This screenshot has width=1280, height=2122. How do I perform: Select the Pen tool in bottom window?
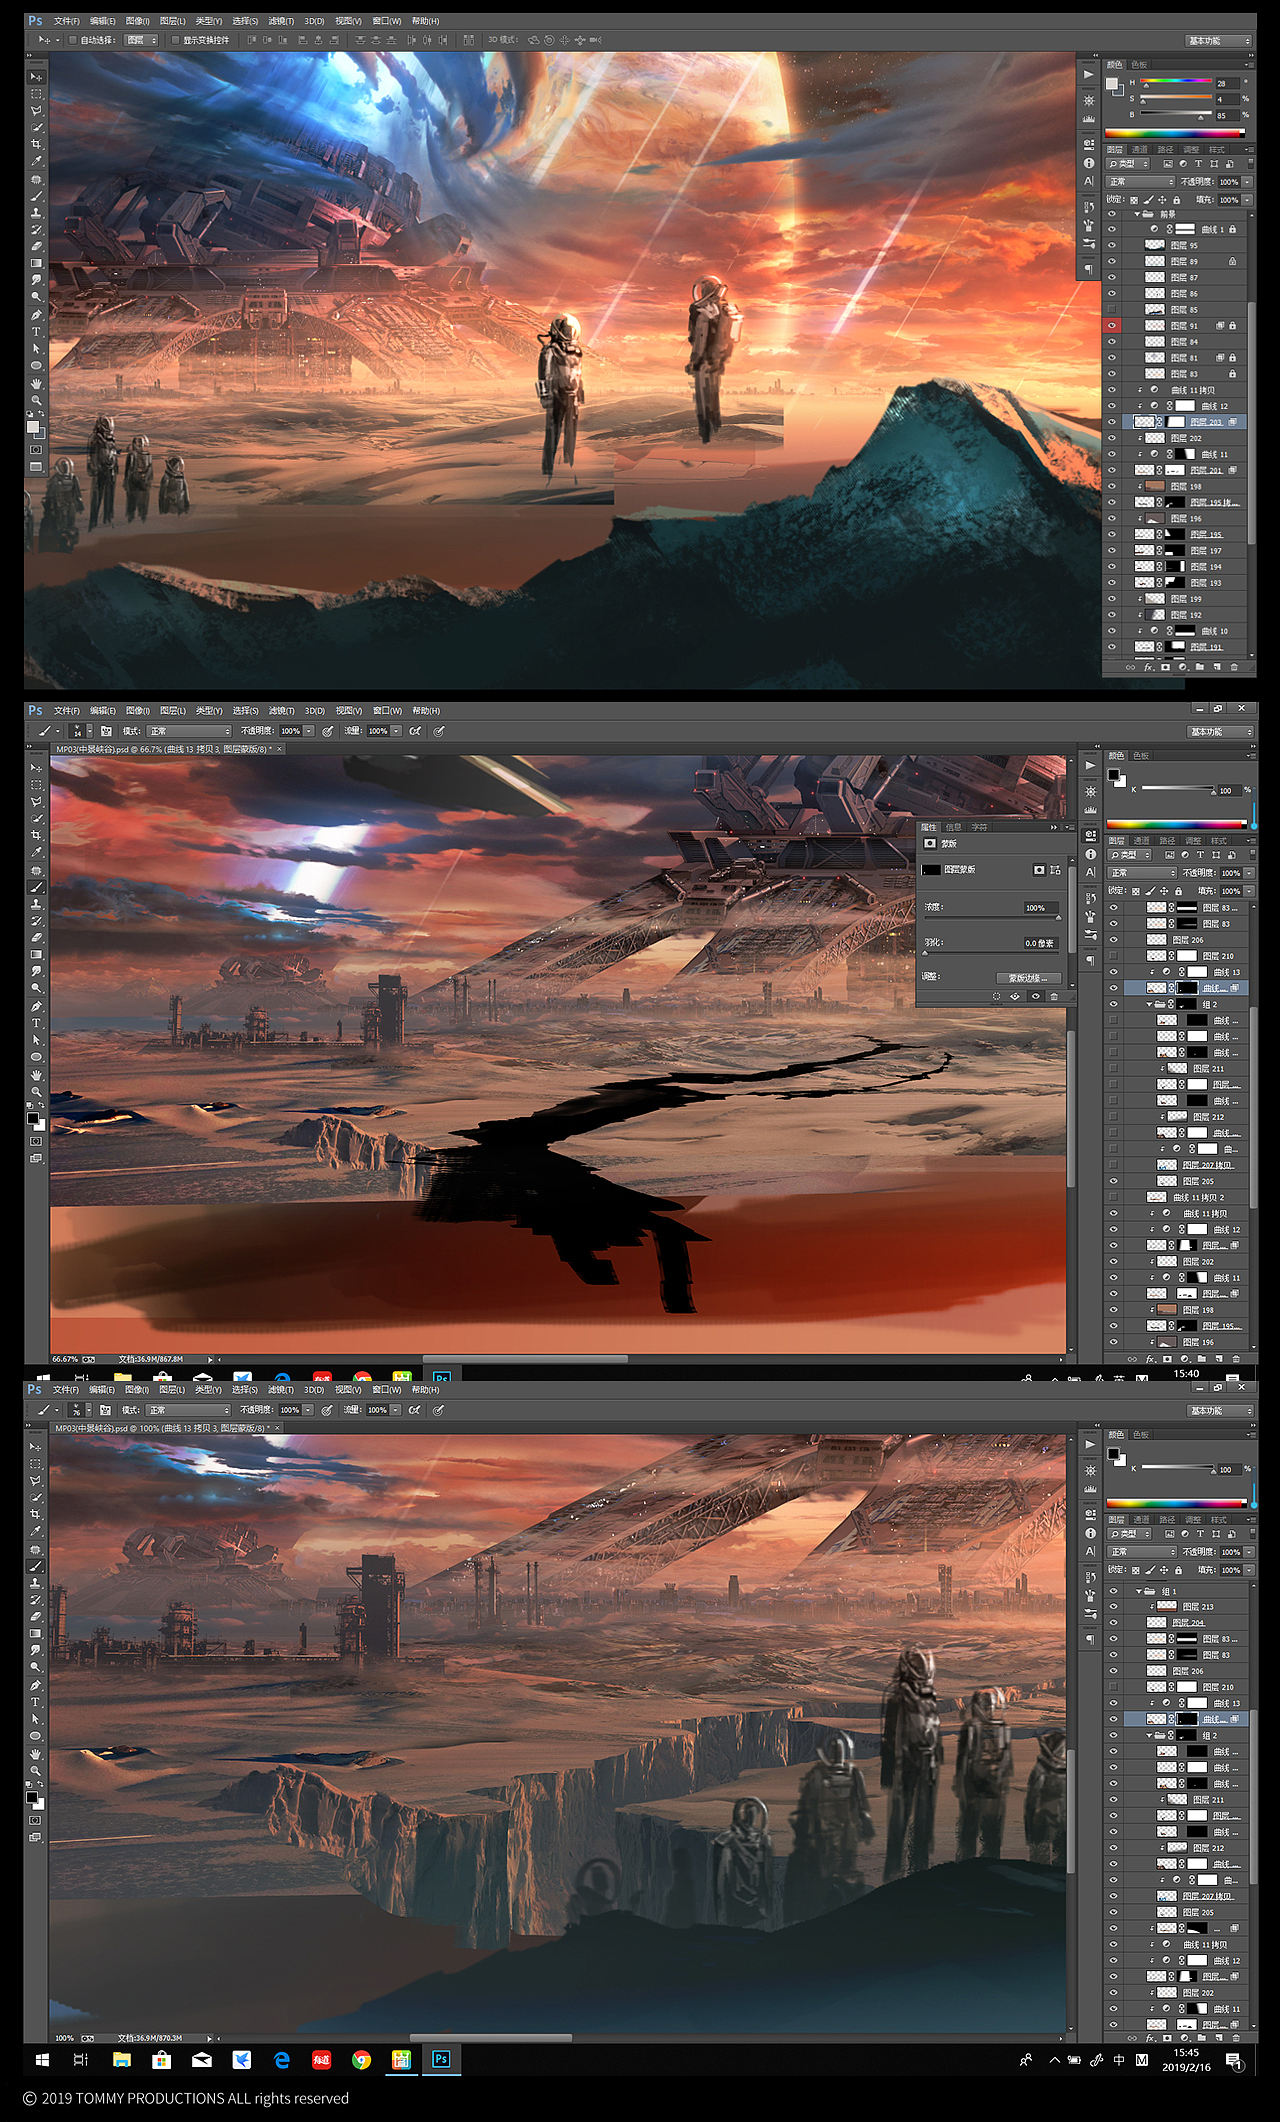pyautogui.click(x=36, y=1685)
